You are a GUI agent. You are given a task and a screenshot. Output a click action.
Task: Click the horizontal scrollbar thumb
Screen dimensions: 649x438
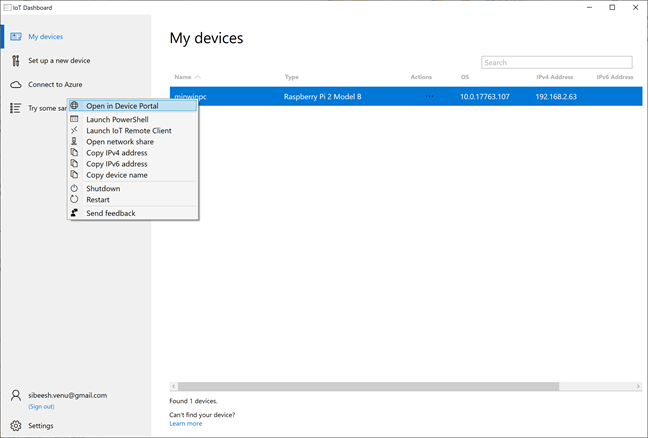click(368, 386)
